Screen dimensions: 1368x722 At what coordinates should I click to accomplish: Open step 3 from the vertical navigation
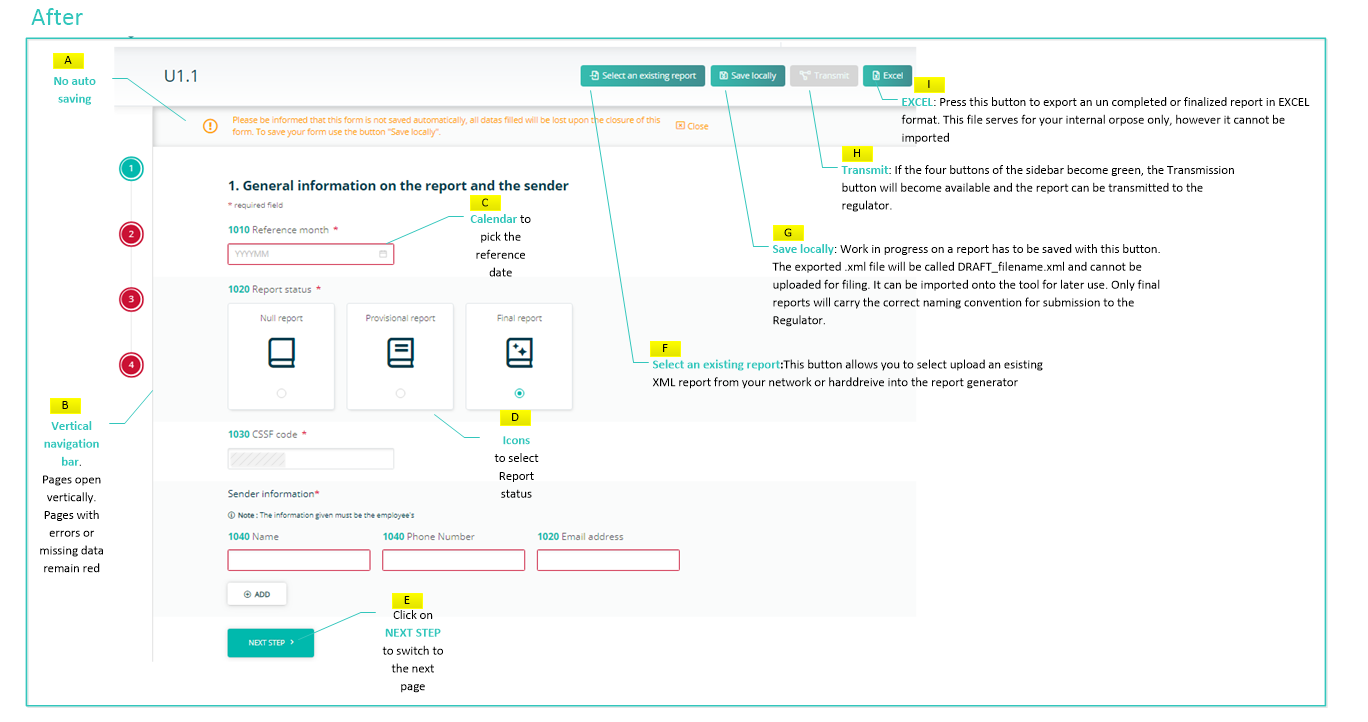click(x=130, y=299)
